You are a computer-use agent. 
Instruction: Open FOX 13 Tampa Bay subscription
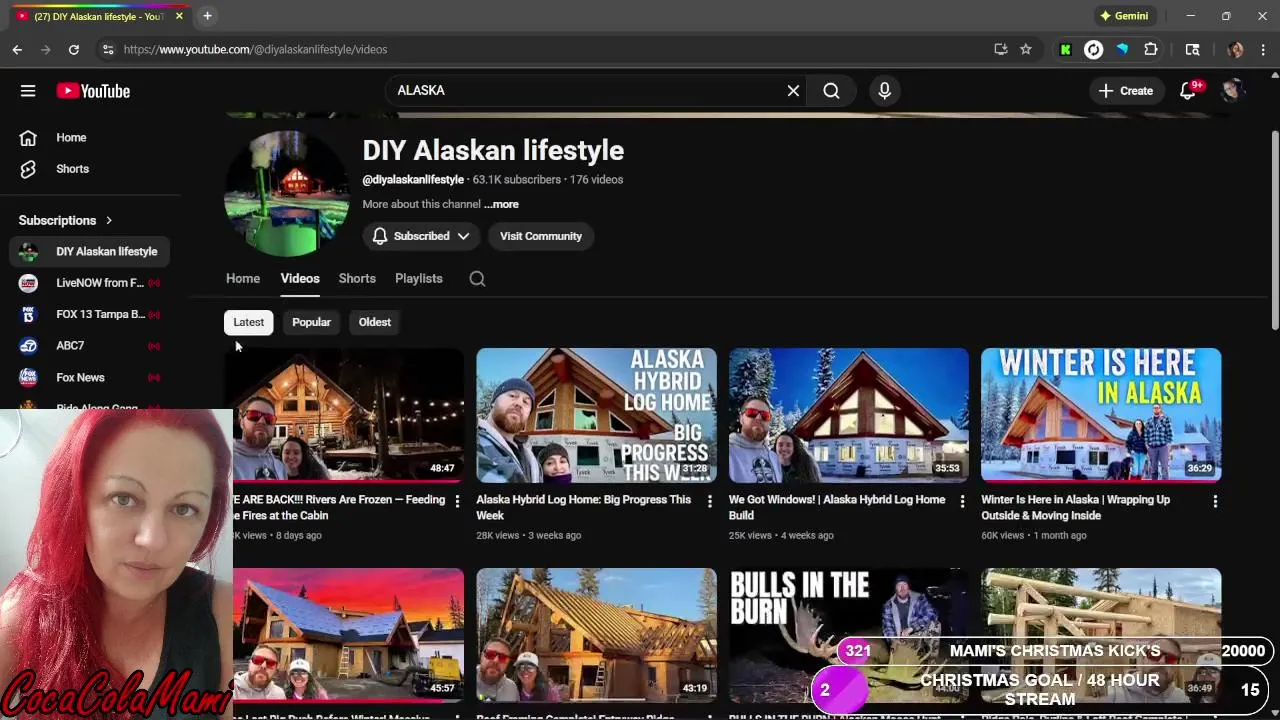(90, 314)
